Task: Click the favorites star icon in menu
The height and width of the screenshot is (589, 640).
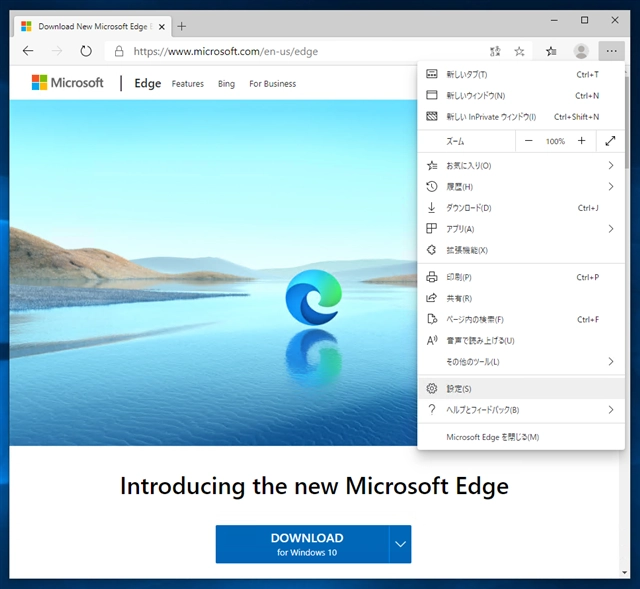Action: [431, 165]
